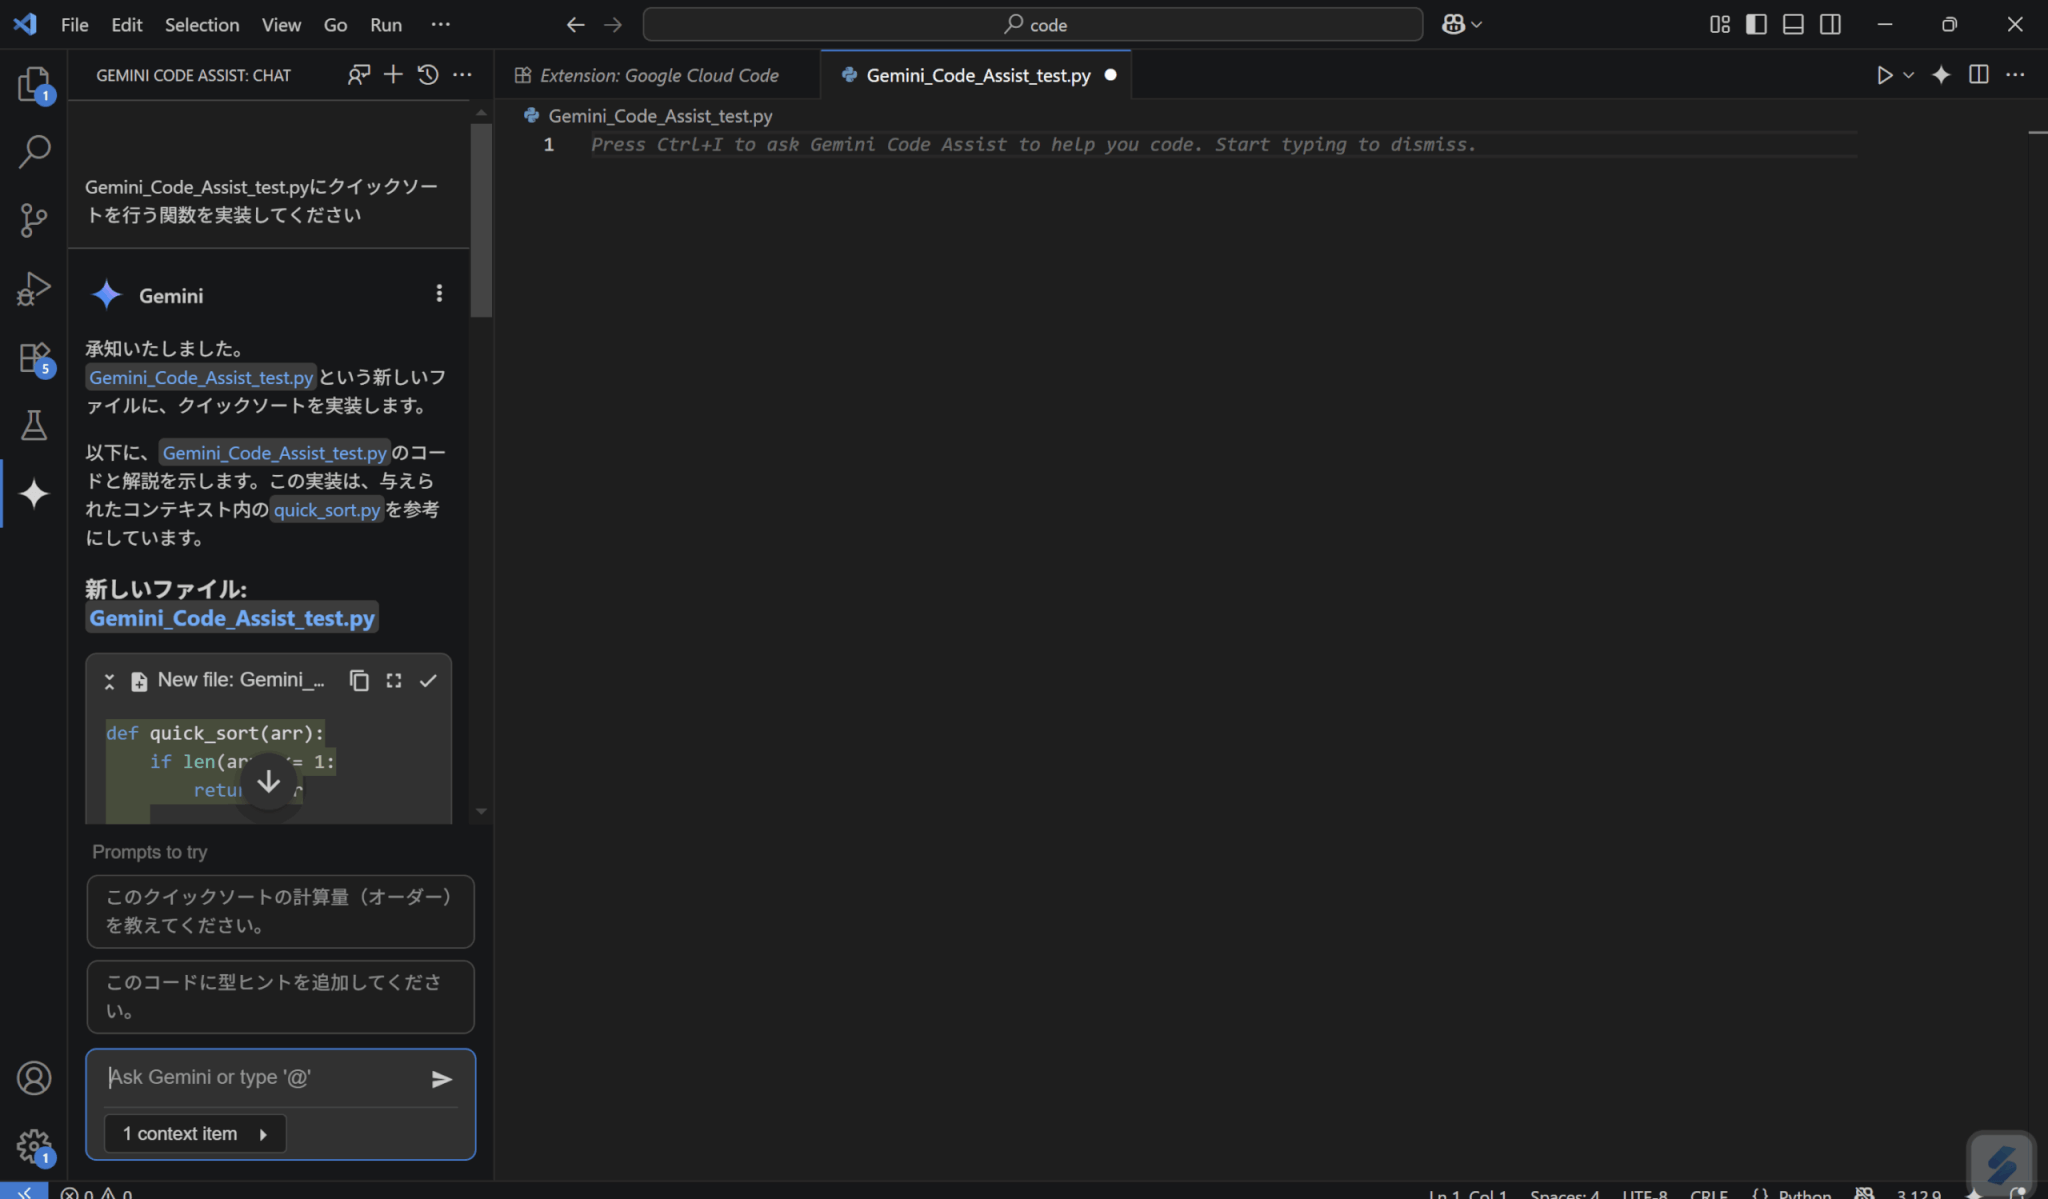Customize layout from the title bar icon
Screen dimensions: 2048x1199
click(1720, 25)
